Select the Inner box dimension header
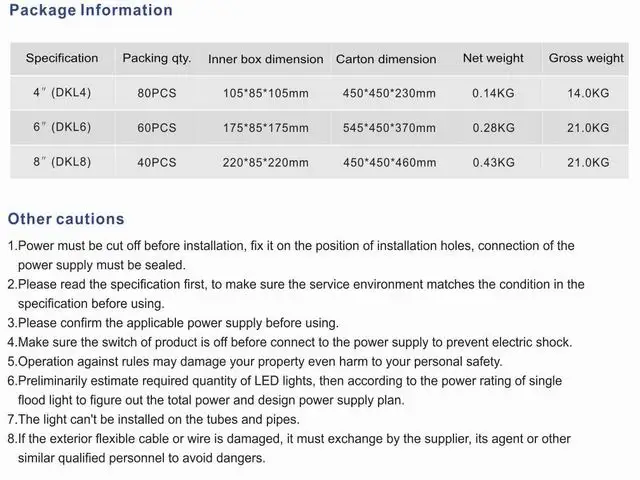Screen dimensions: 640x480 tap(265, 59)
